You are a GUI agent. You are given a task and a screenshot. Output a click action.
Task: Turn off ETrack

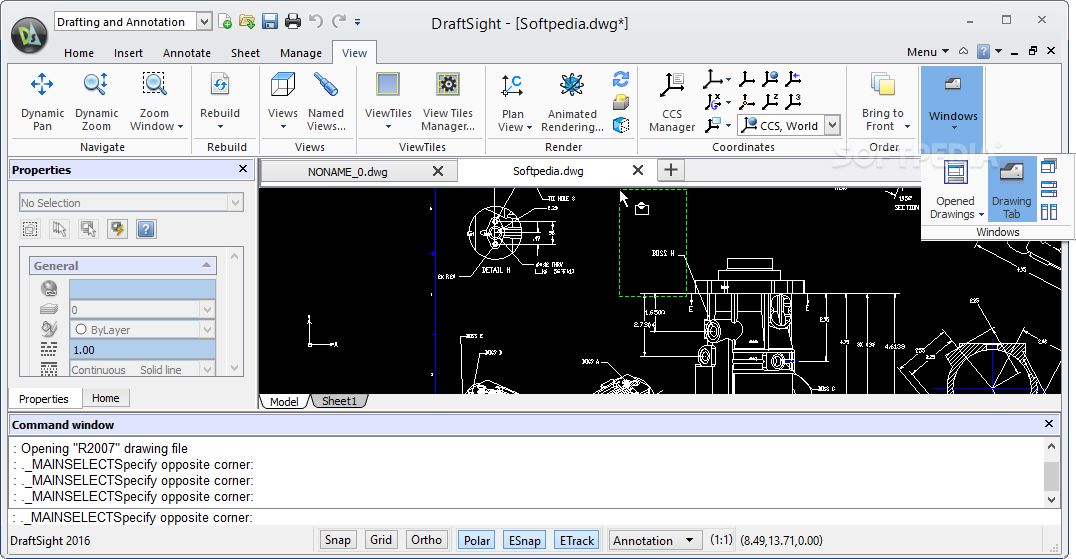(576, 540)
